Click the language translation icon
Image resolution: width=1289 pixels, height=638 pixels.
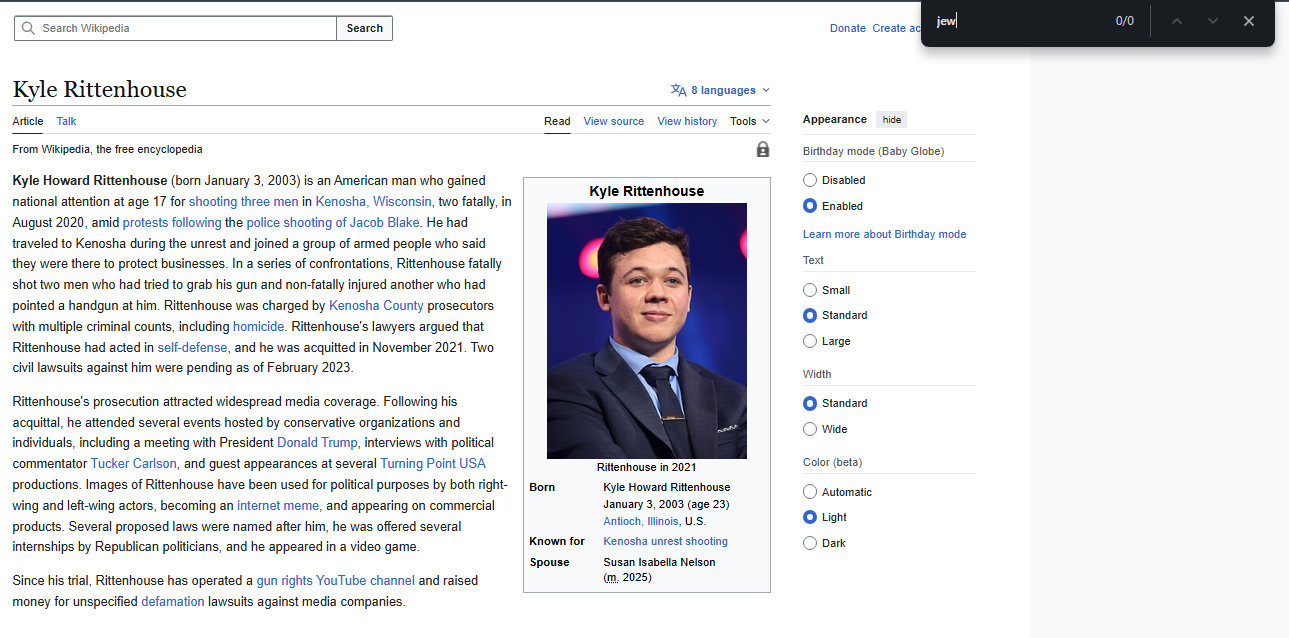pos(678,90)
